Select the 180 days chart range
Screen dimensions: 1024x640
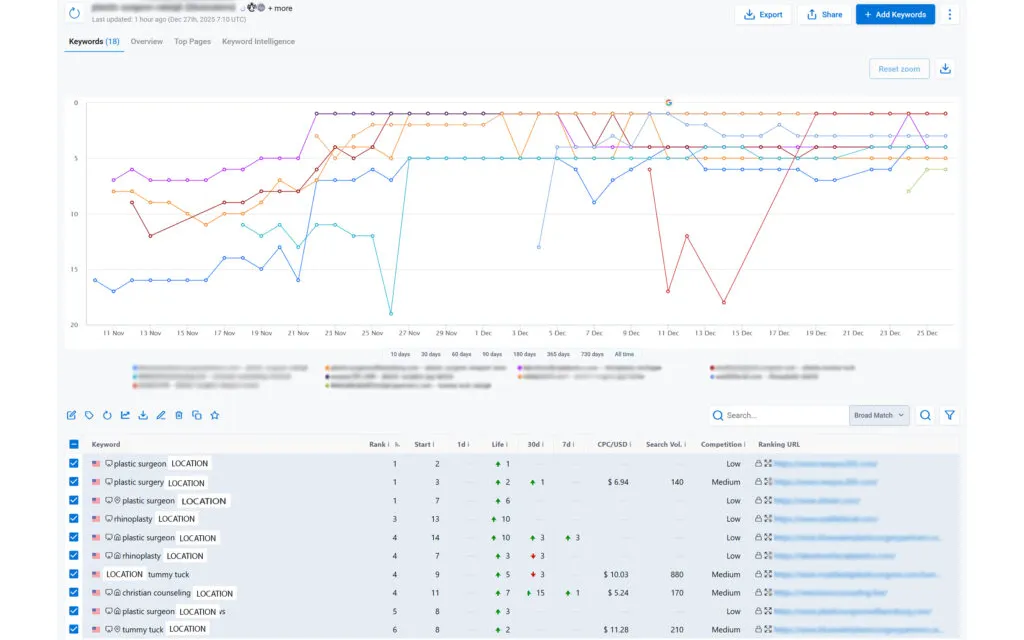coord(524,354)
